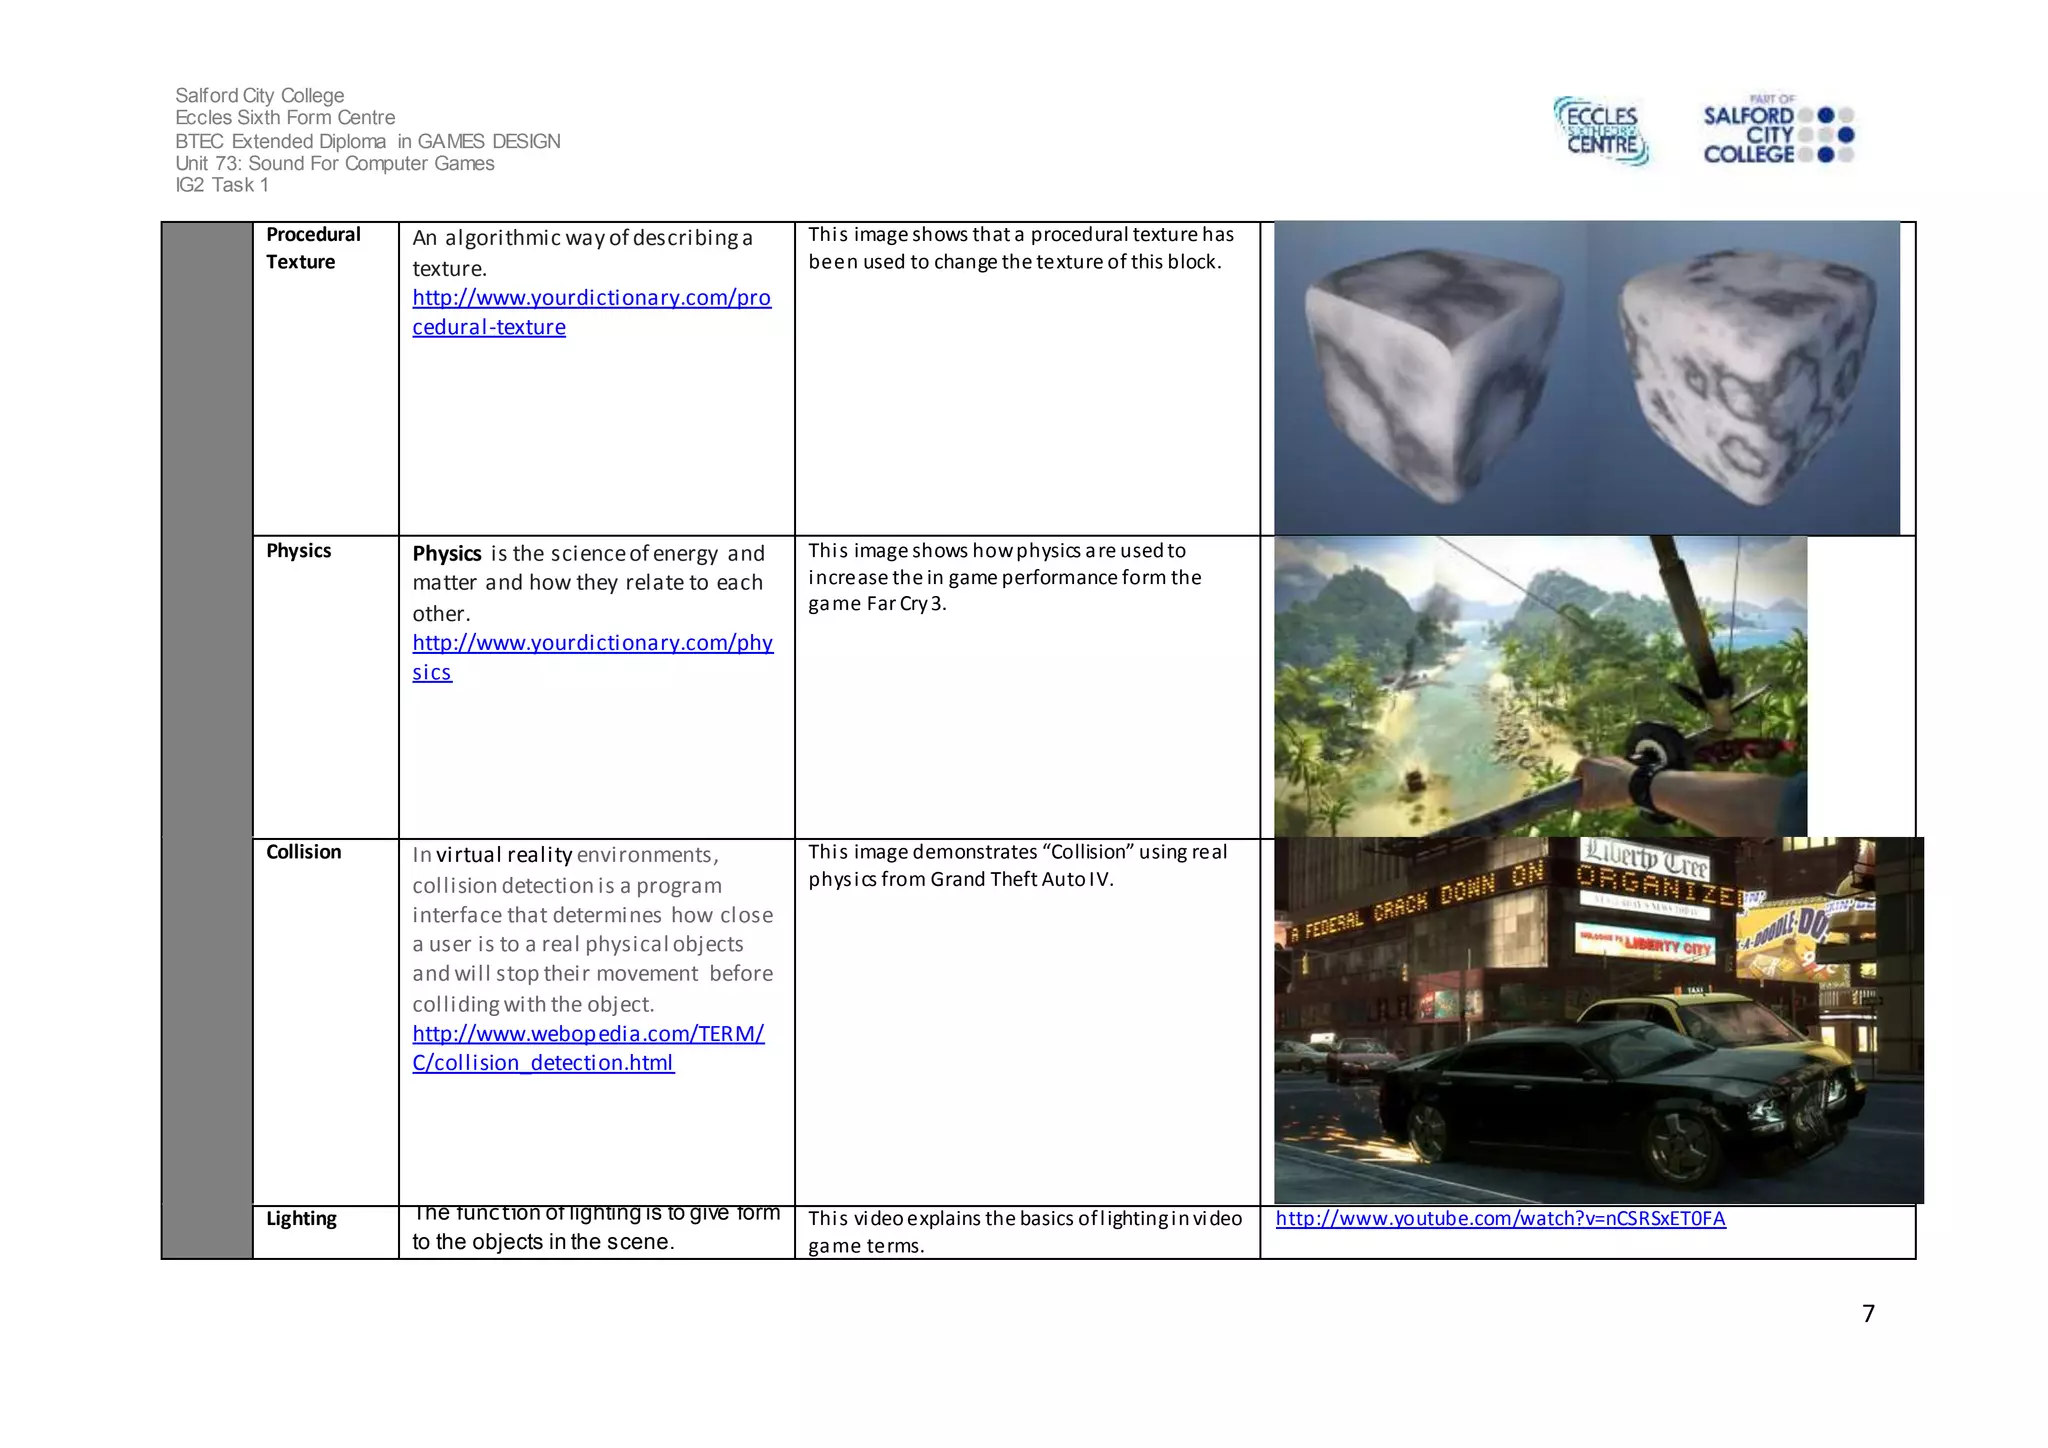2048x1448 pixels.
Task: Click the Procedural Texture row heading
Action: 313,248
